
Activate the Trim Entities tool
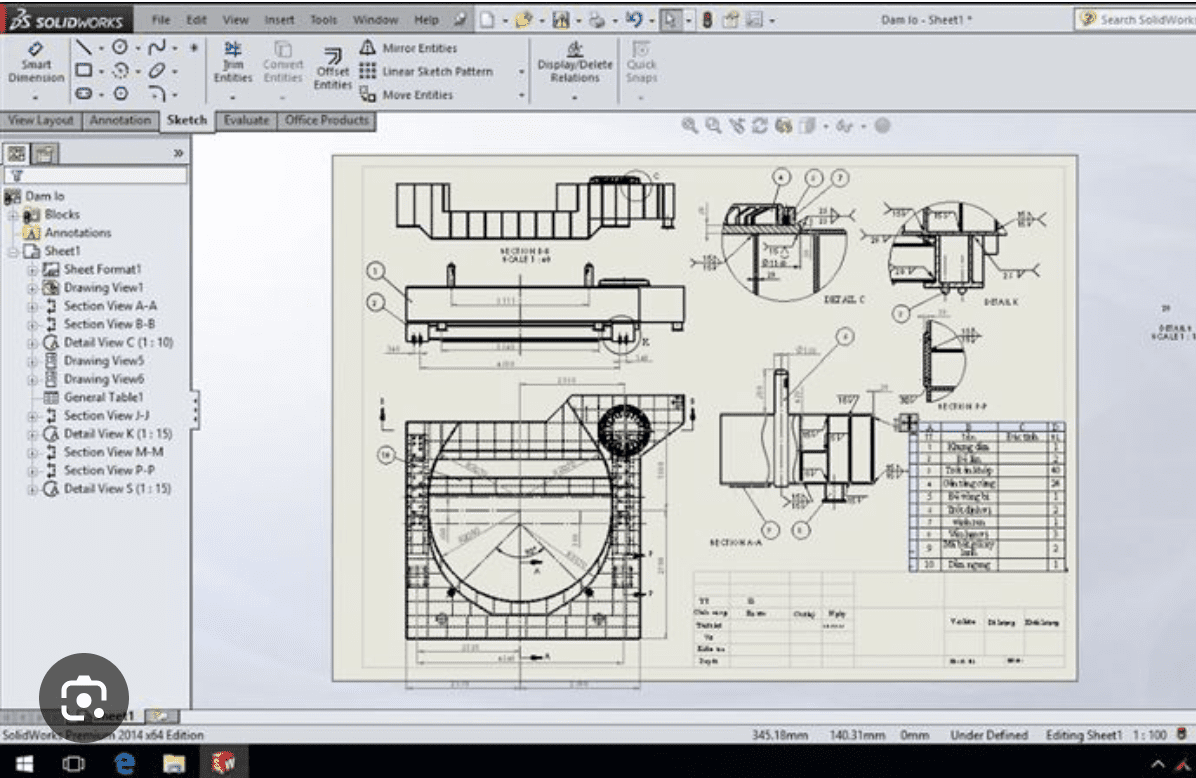point(232,63)
